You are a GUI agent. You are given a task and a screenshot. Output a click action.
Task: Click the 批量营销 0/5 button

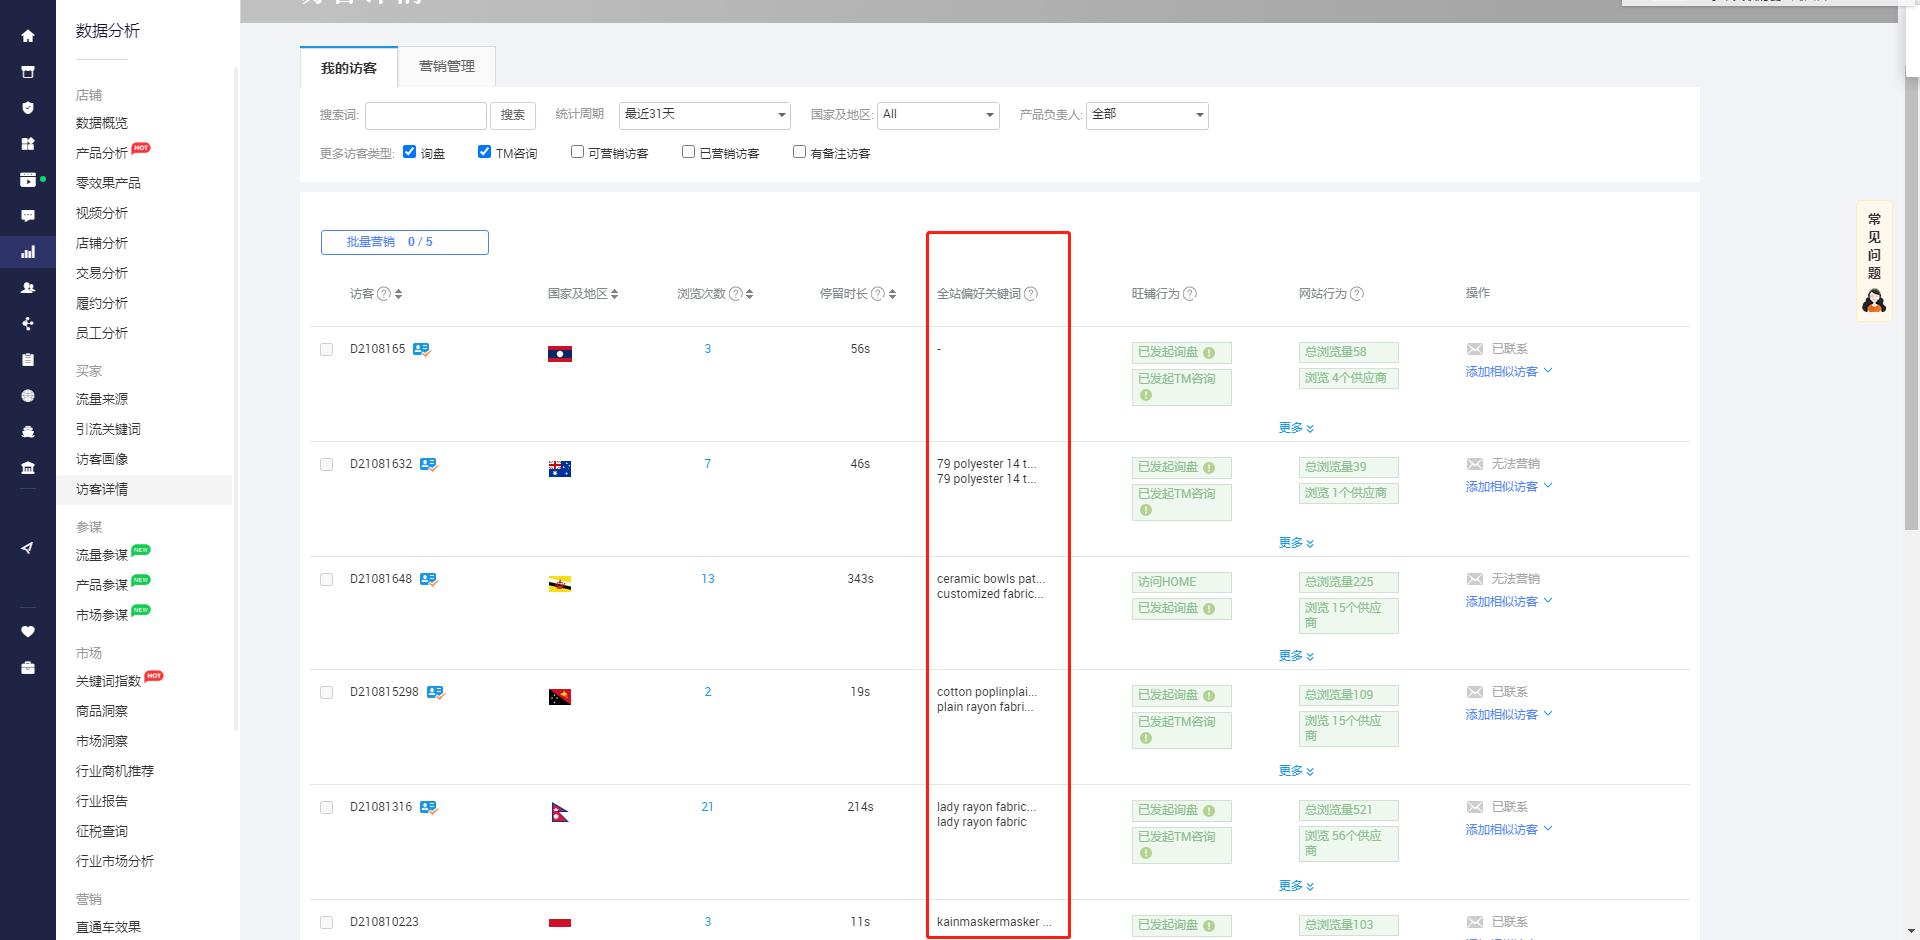404,241
